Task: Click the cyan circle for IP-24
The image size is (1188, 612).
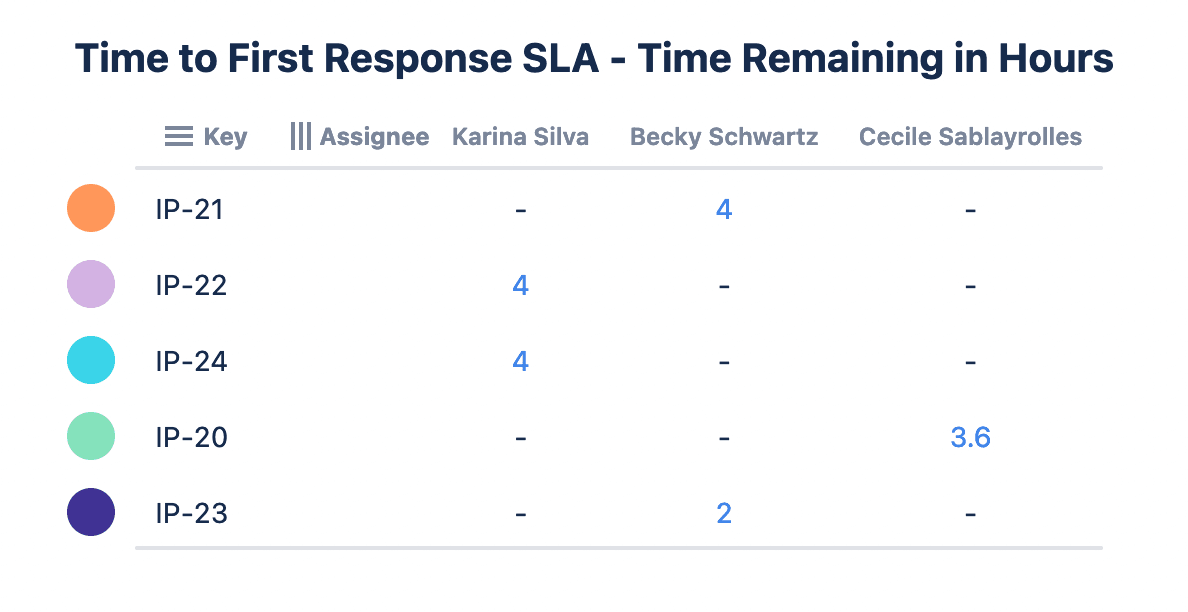Action: pos(91,361)
